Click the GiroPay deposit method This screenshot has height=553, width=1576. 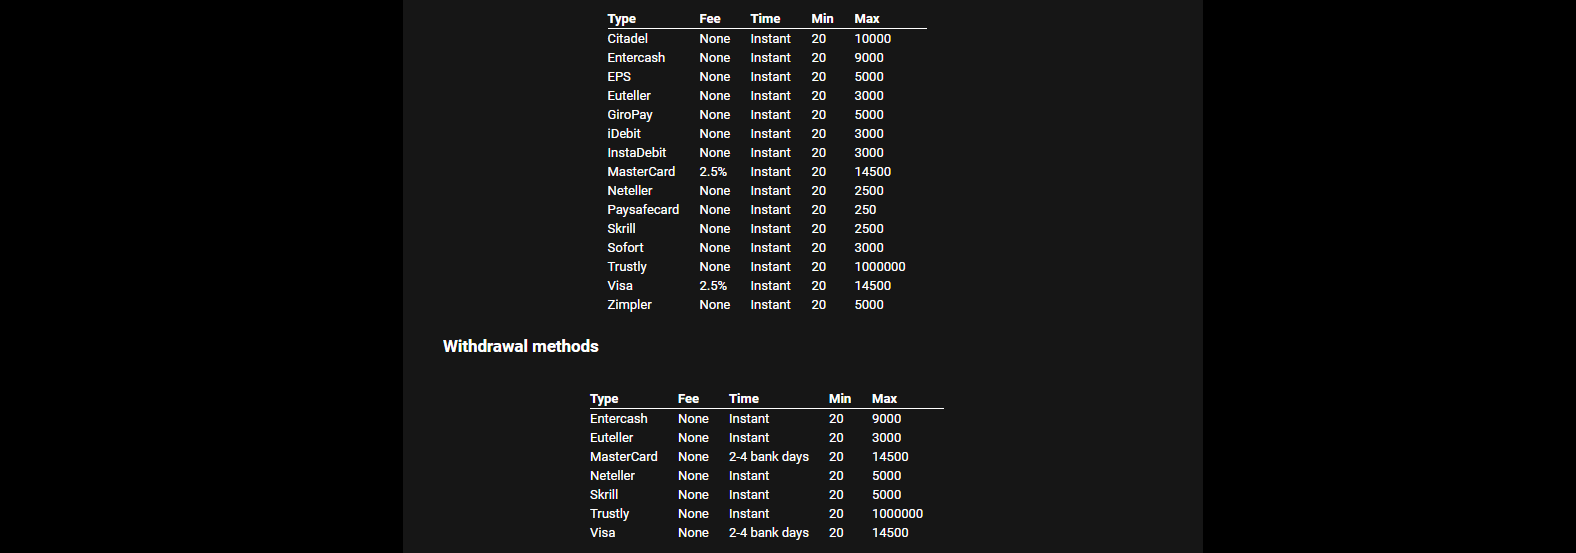point(630,115)
